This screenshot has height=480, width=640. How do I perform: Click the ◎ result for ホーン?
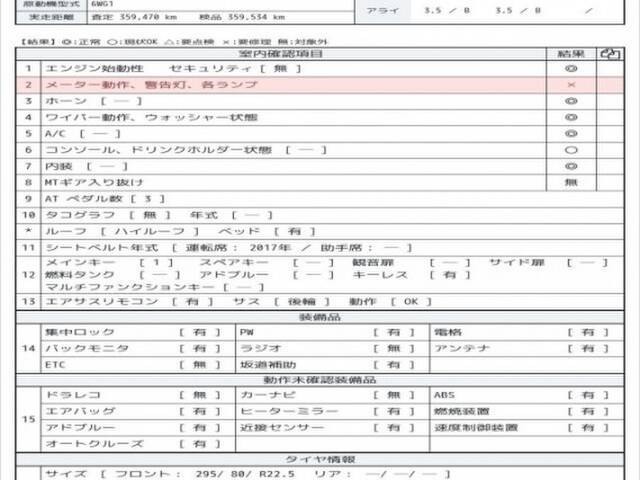[571, 101]
